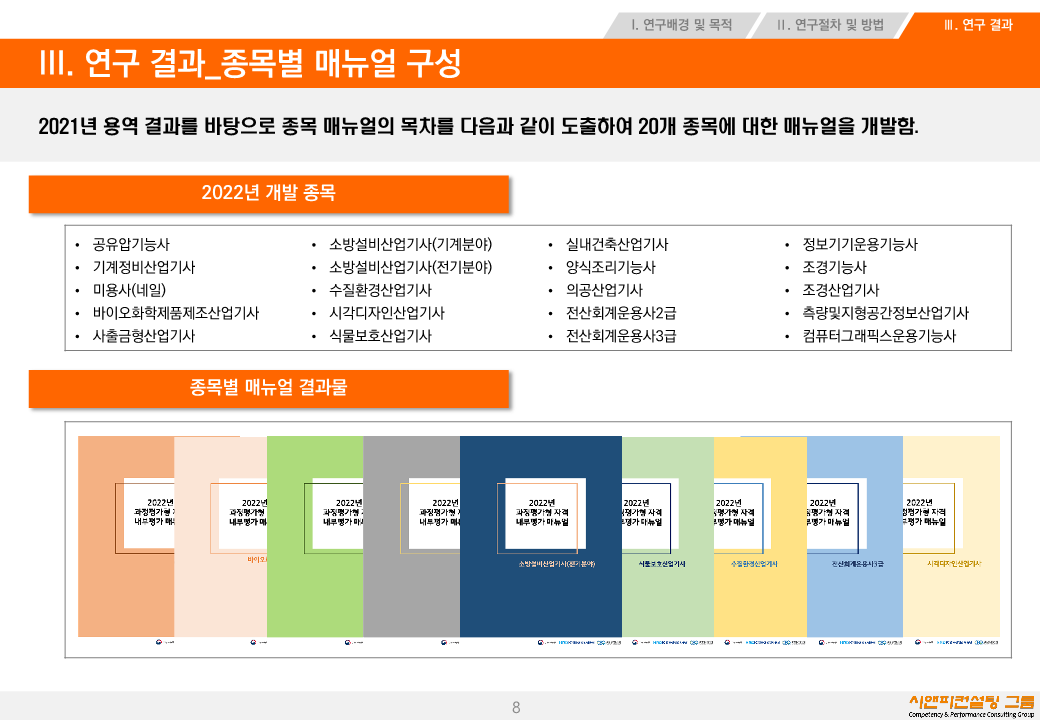
Task: Open the bright green manual cover thumbnail
Action: [x=315, y=537]
